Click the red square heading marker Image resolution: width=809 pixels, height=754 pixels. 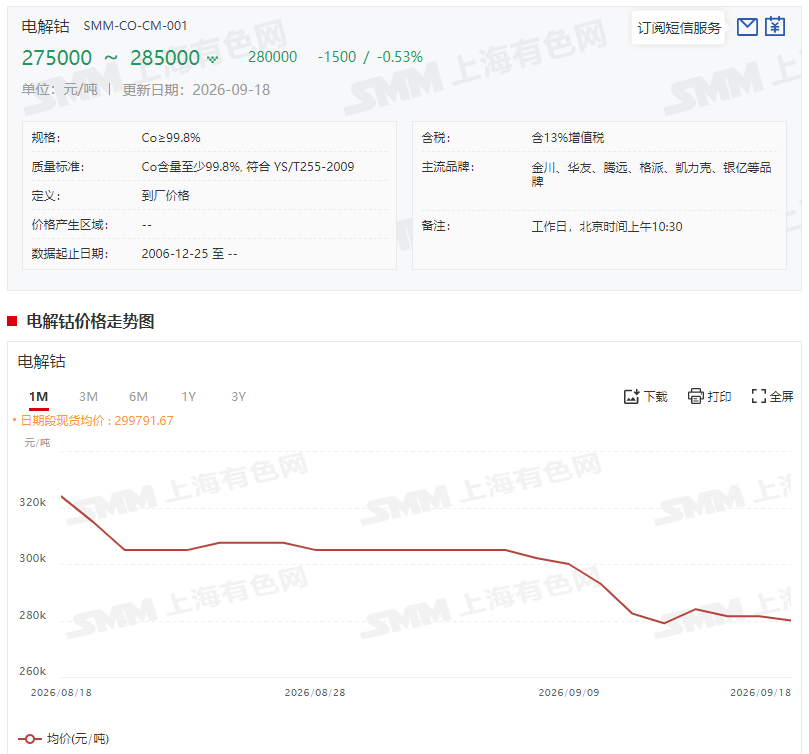pyautogui.click(x=12, y=321)
